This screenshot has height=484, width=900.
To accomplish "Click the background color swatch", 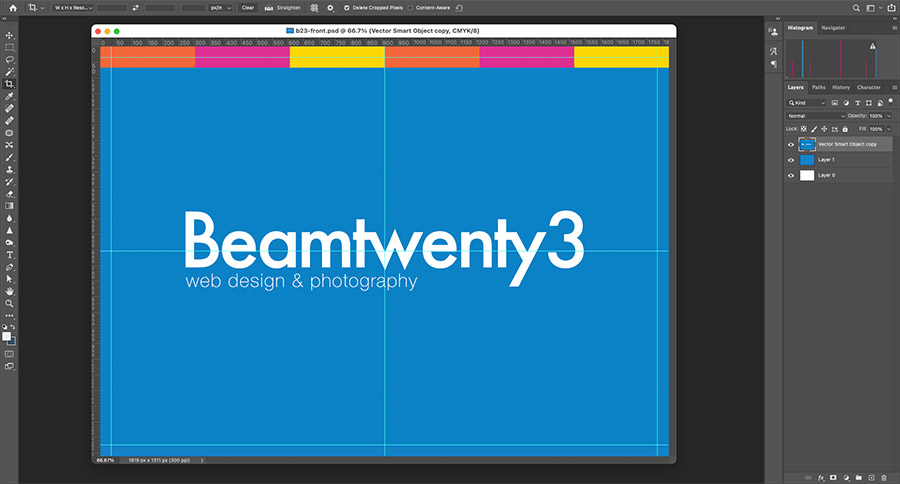I will click(12, 342).
